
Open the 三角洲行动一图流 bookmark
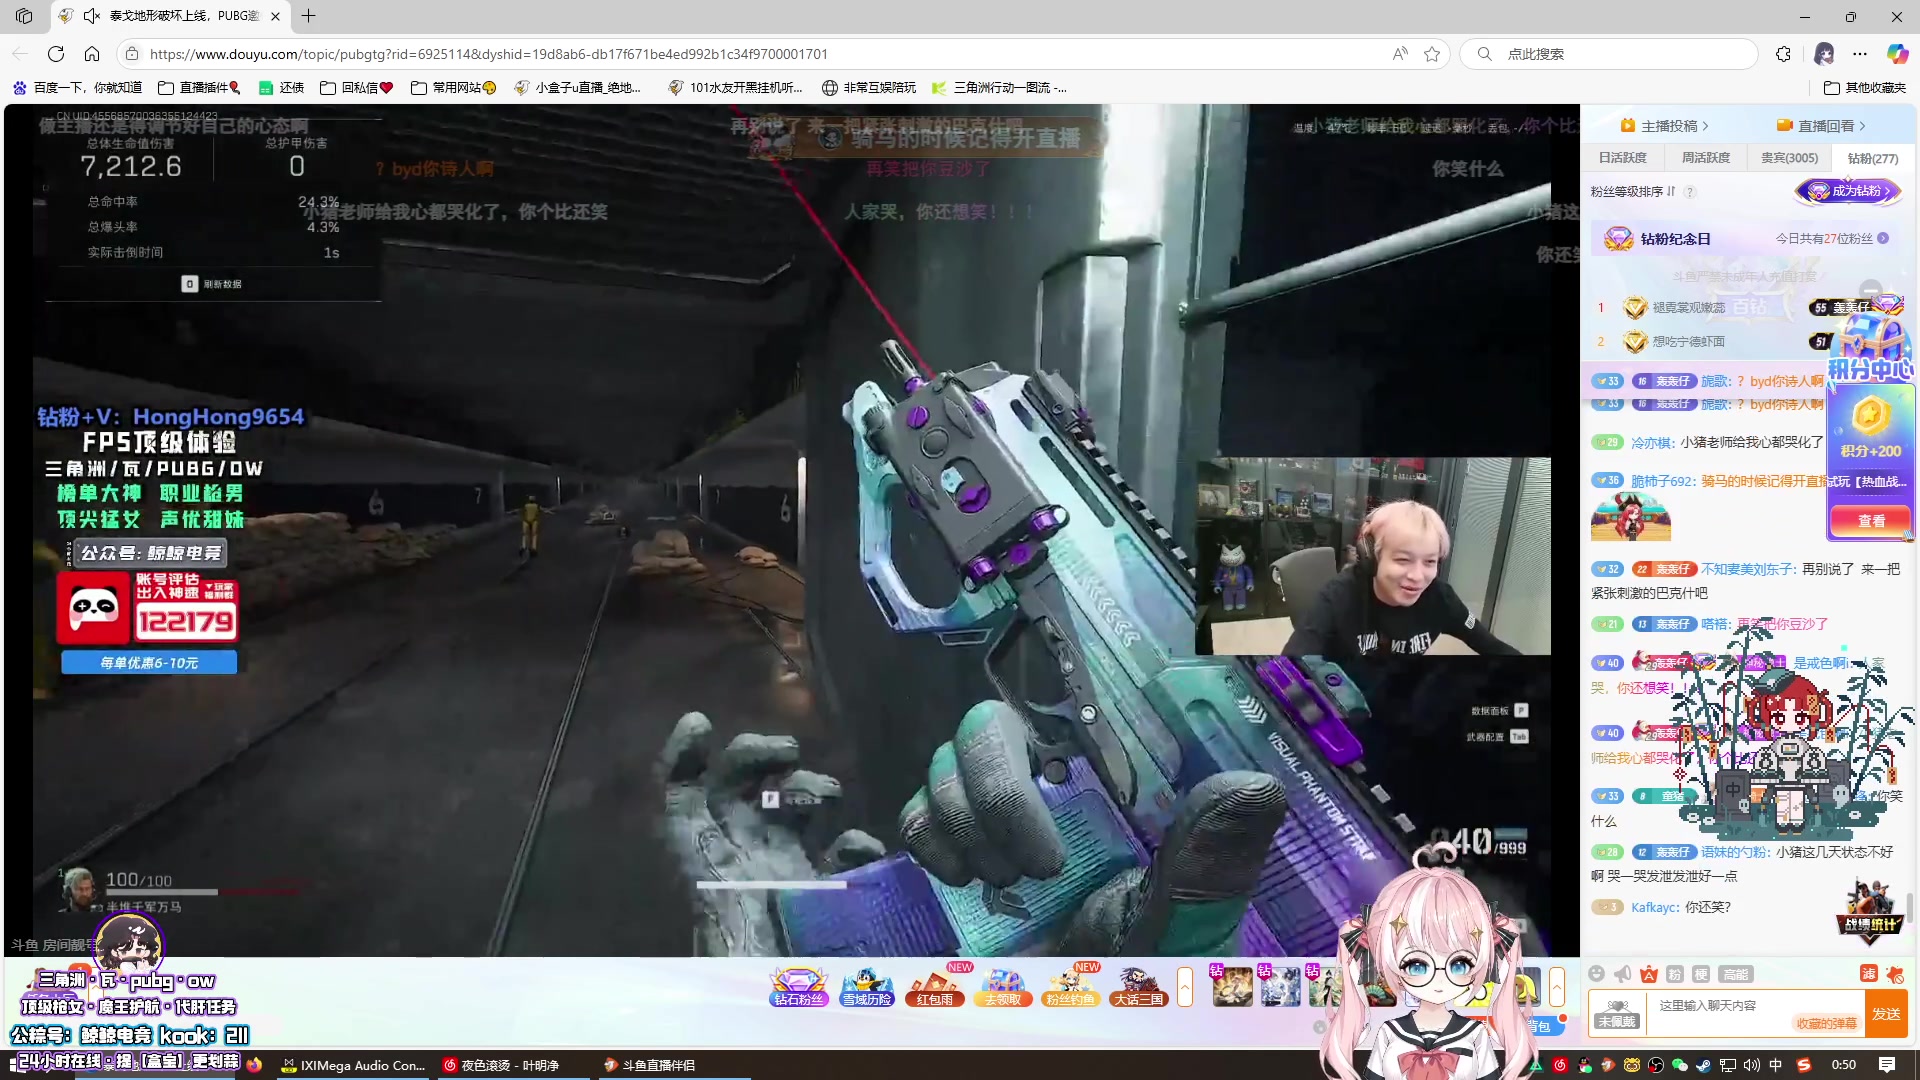pos(1000,88)
